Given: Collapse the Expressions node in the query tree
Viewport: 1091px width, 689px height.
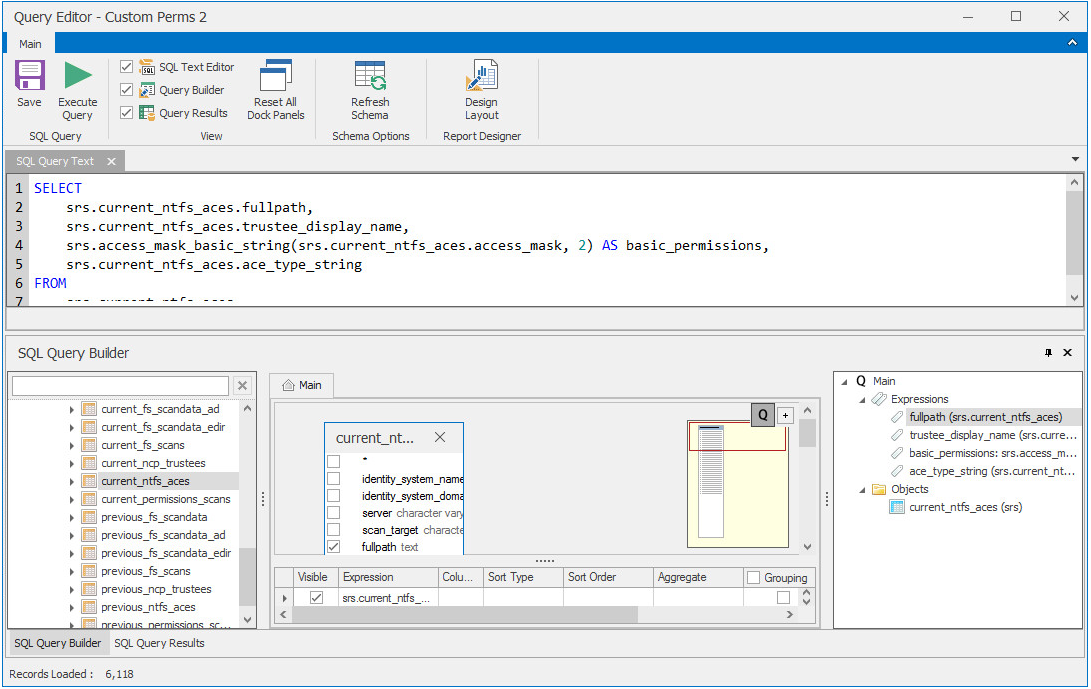Looking at the screenshot, I should click(x=861, y=399).
